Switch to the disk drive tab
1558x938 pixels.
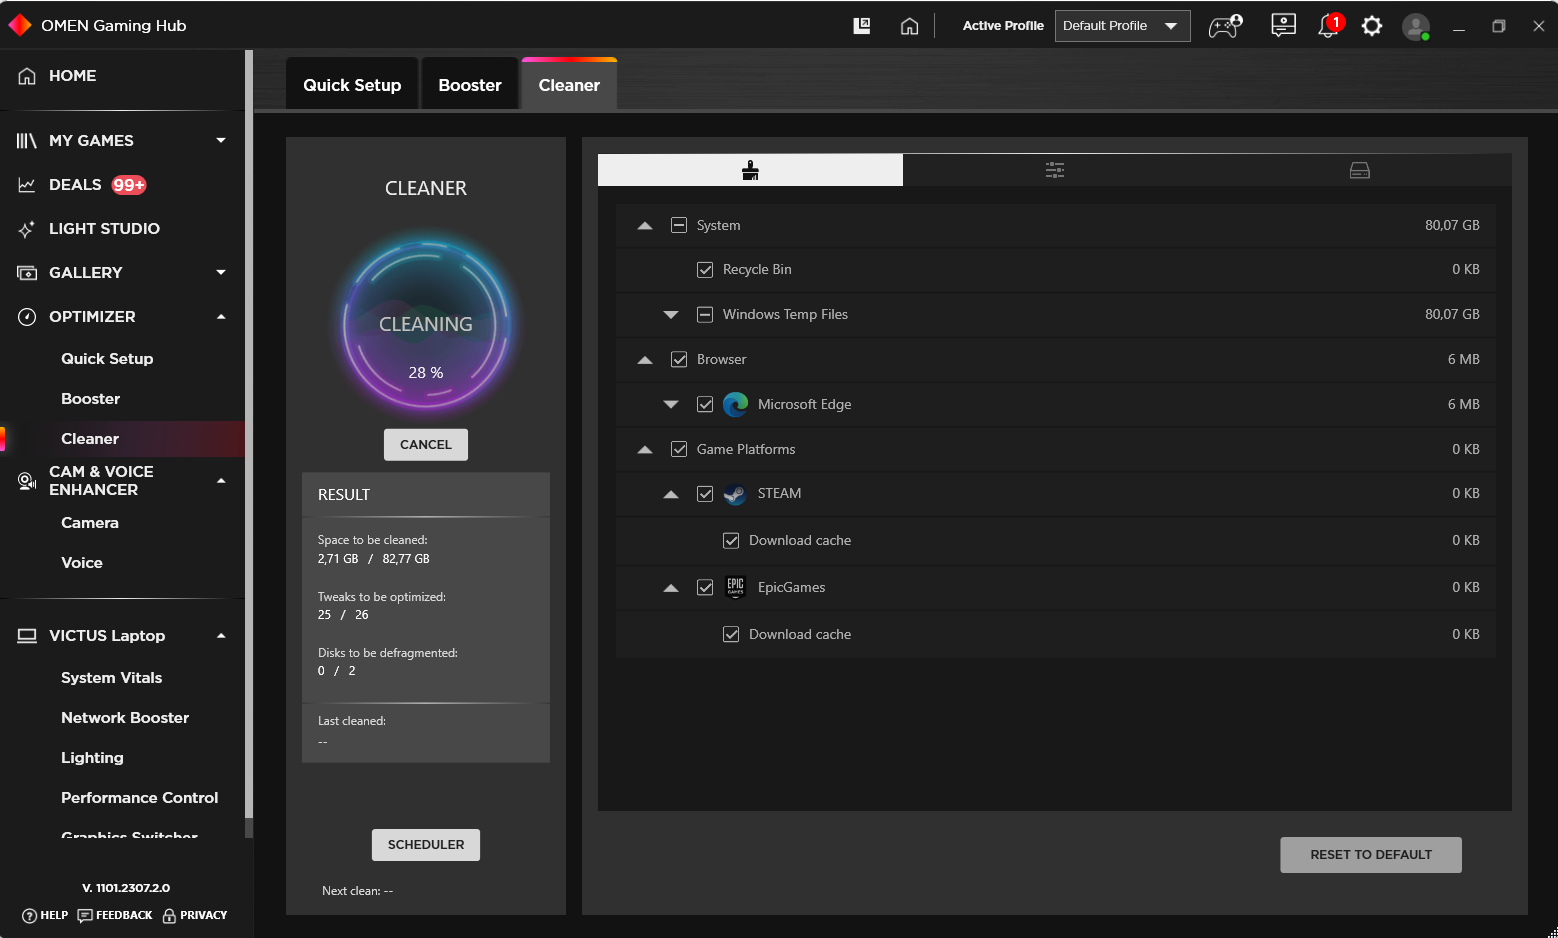[1360, 170]
